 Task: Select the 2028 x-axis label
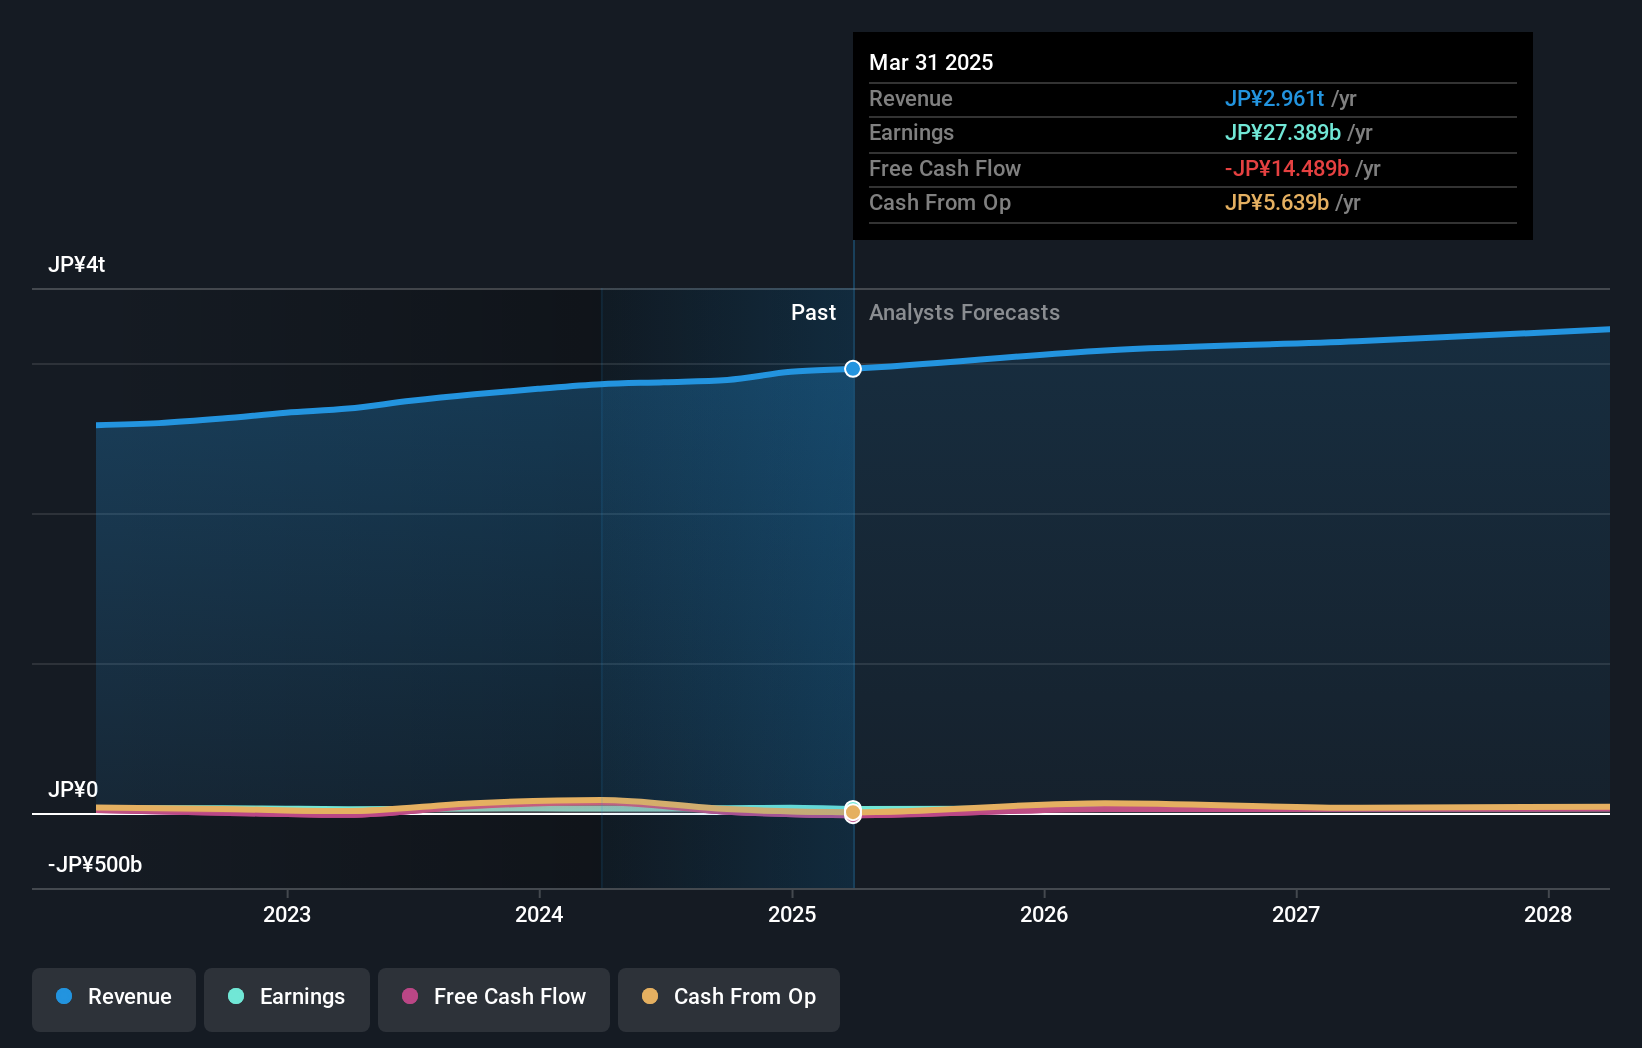pyautogui.click(x=1548, y=914)
